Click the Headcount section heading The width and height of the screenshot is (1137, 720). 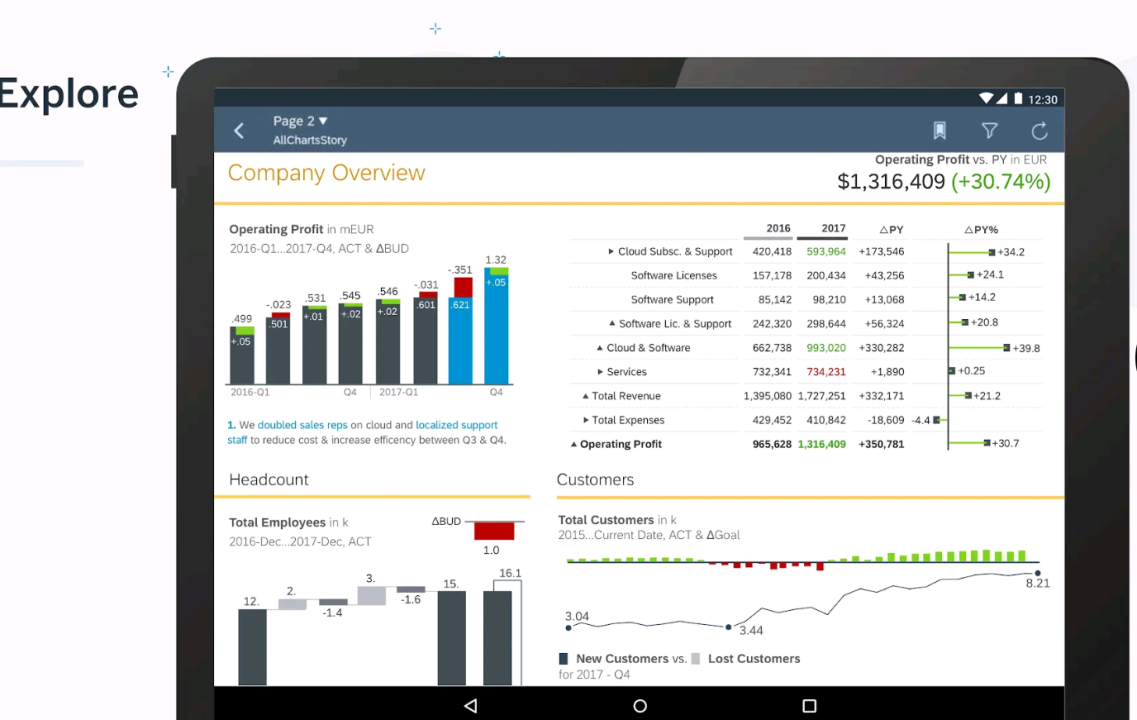pos(269,480)
